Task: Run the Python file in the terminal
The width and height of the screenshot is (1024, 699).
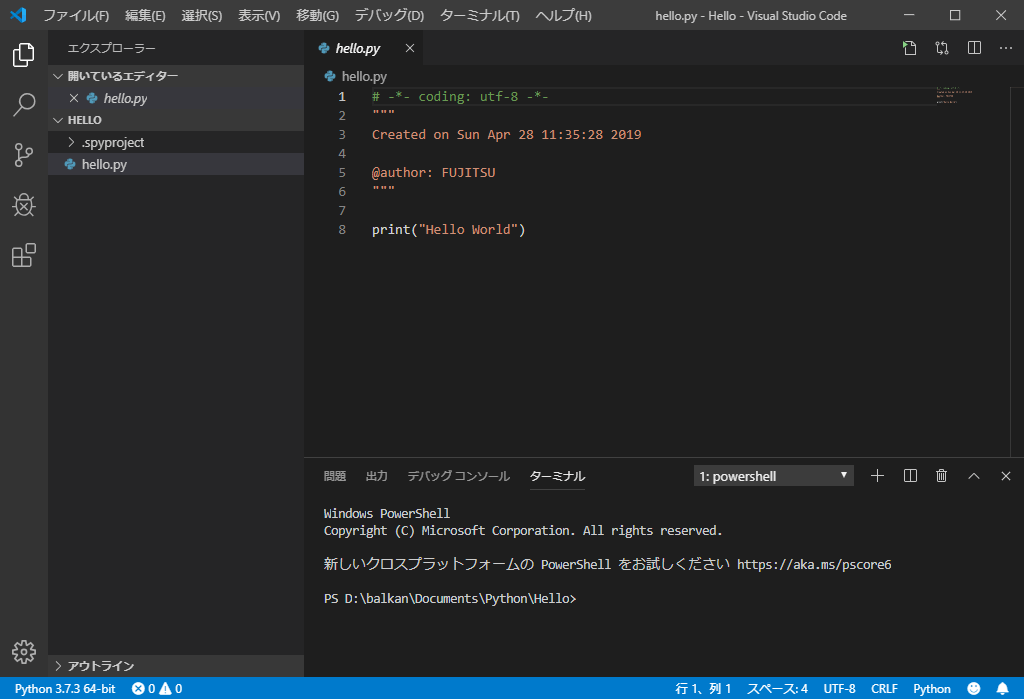Action: pos(909,47)
